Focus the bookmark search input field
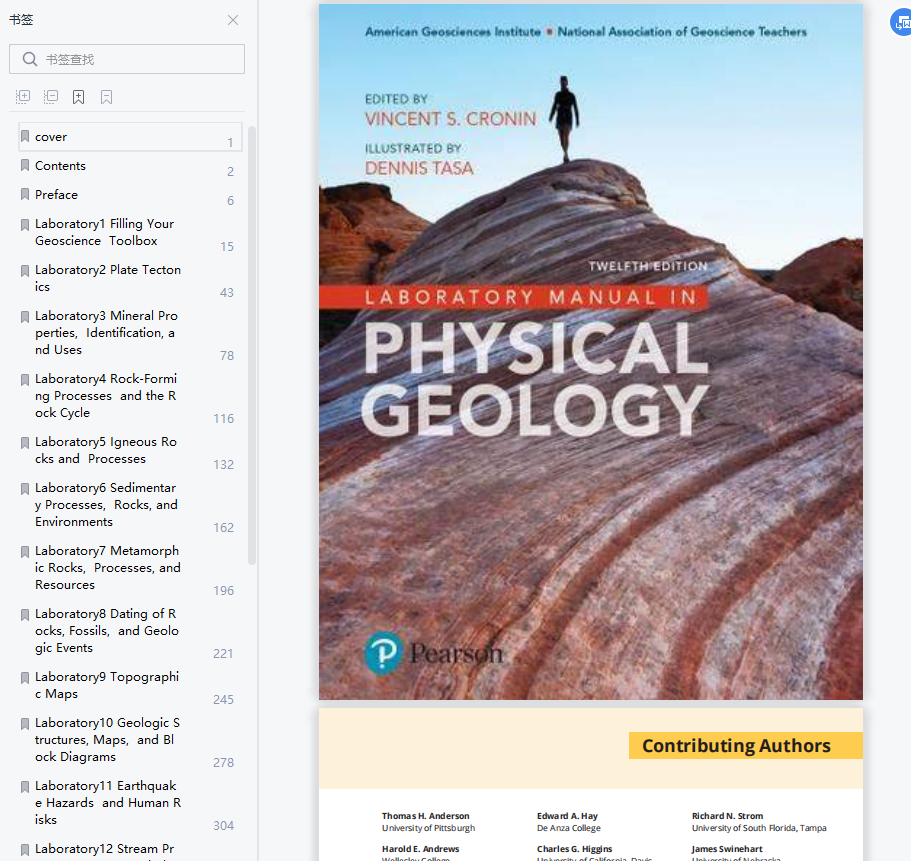This screenshot has height=861, width=911. pos(127,59)
